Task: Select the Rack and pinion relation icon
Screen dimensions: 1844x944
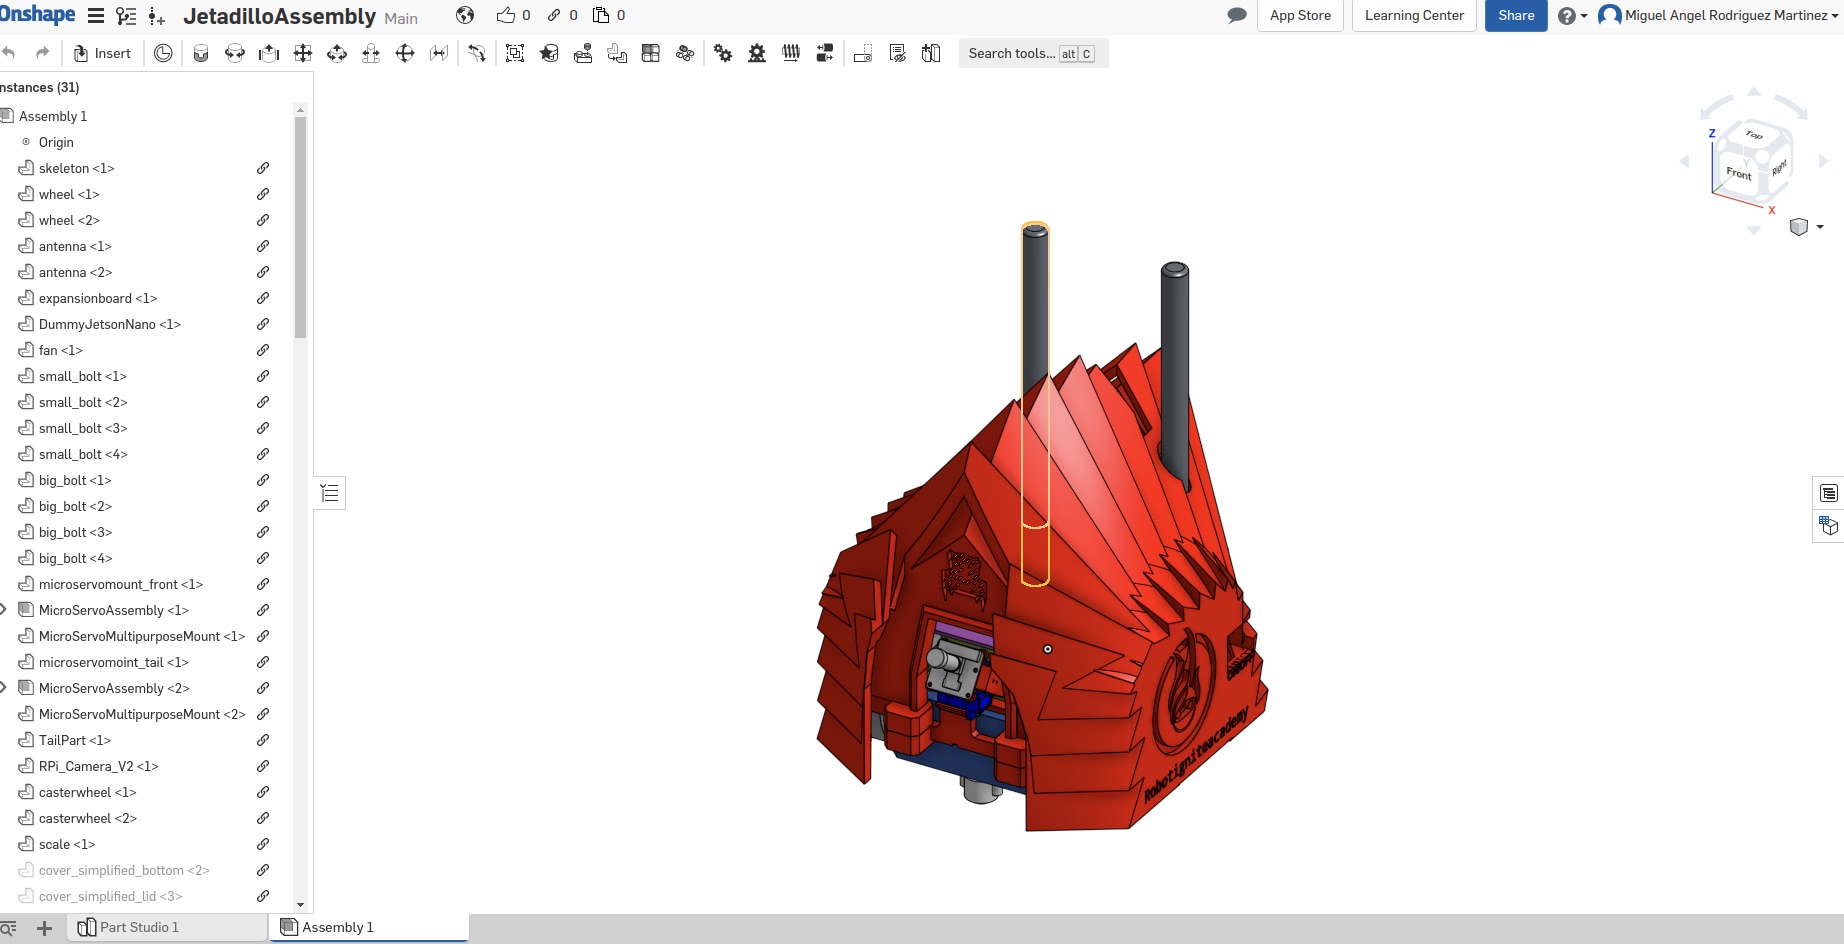Action: click(x=757, y=54)
